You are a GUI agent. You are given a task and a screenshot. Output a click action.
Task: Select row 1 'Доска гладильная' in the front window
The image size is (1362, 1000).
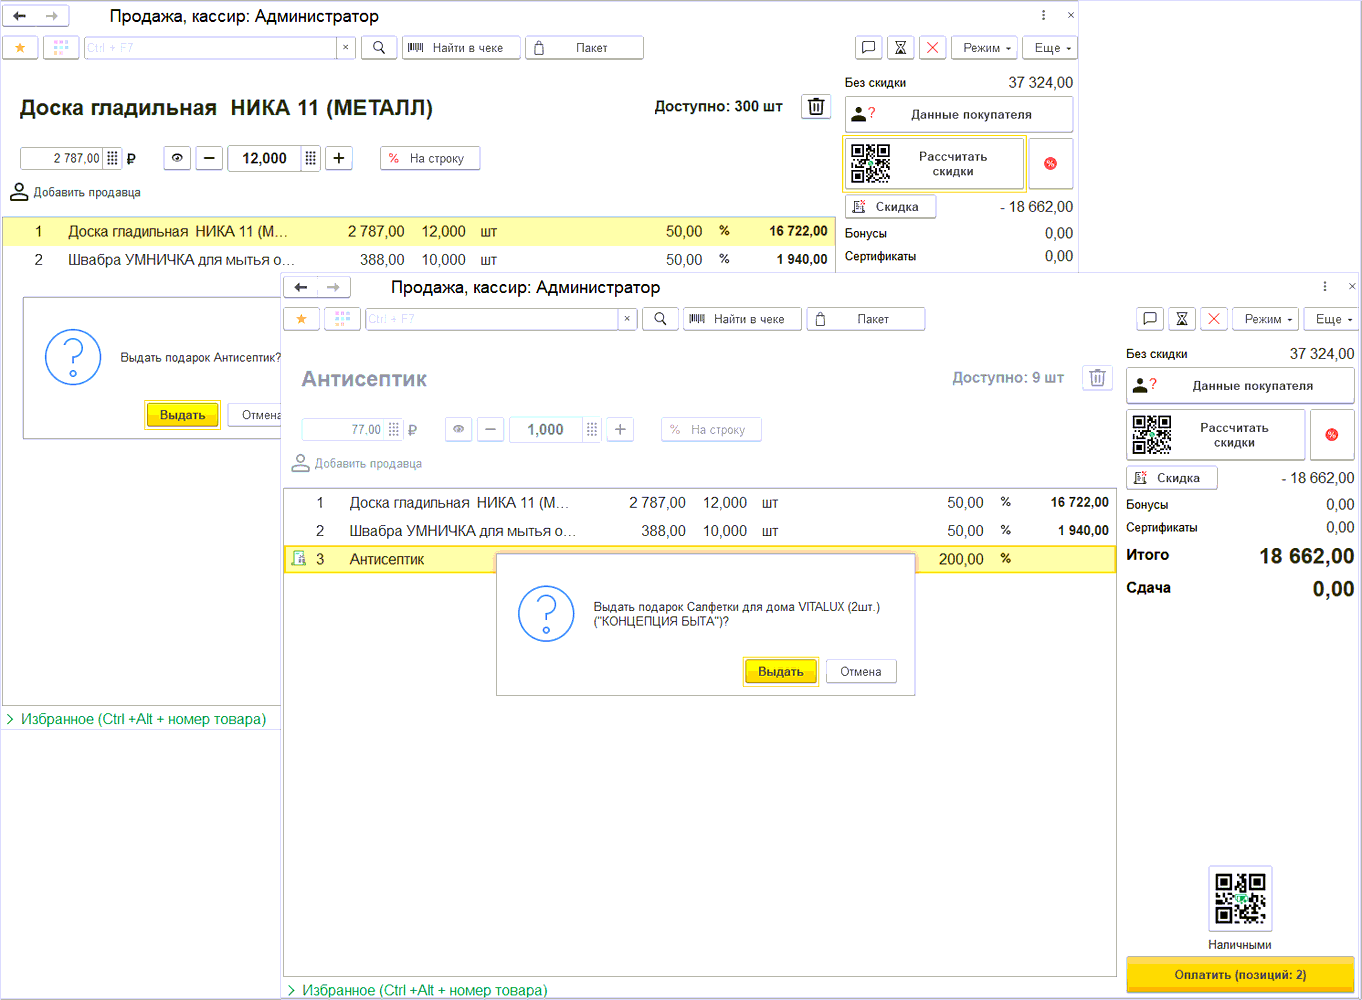click(x=699, y=503)
